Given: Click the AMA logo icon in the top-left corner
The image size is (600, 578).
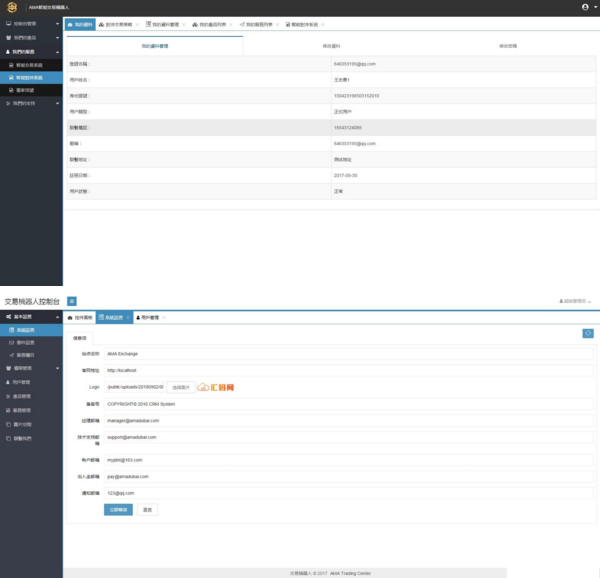Looking at the screenshot, I should (11, 7).
